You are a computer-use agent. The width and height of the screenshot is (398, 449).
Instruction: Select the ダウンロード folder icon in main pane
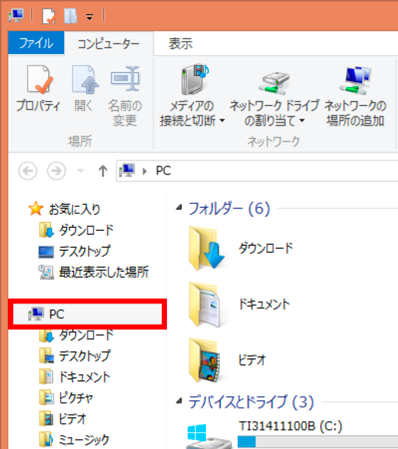[x=206, y=248]
